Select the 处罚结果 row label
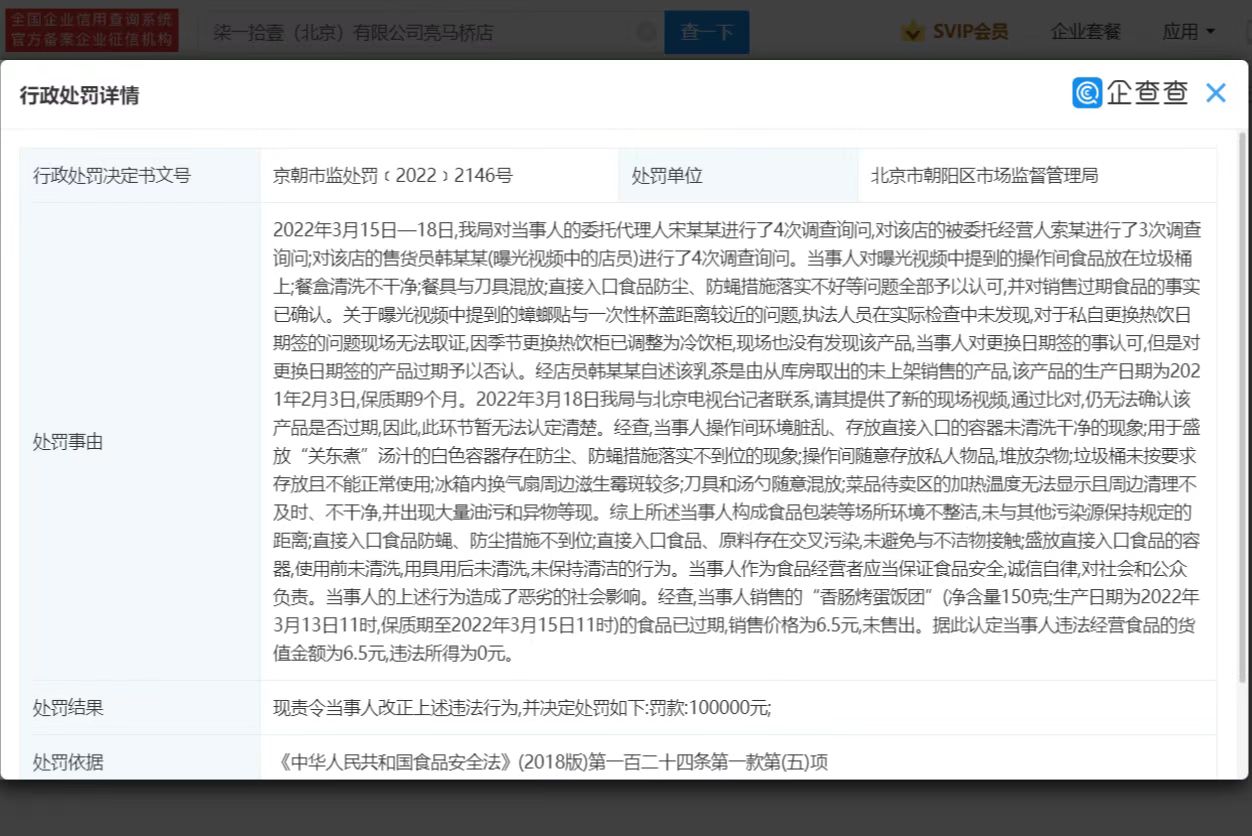 [x=68, y=708]
